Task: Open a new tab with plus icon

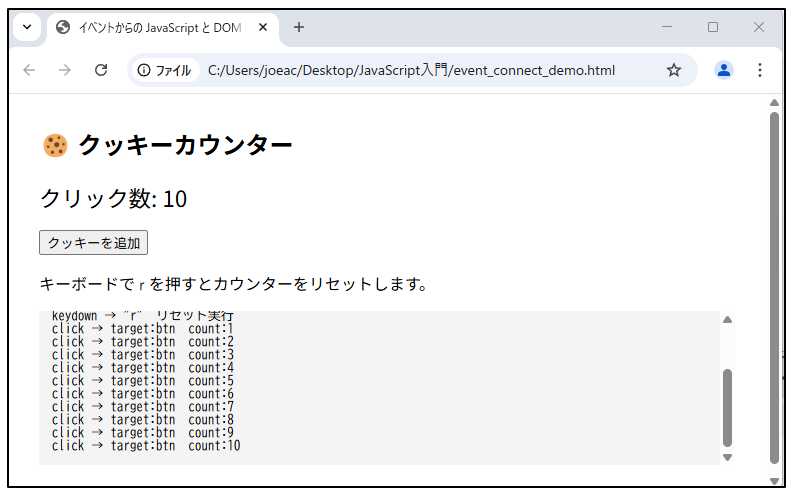Action: (x=298, y=28)
